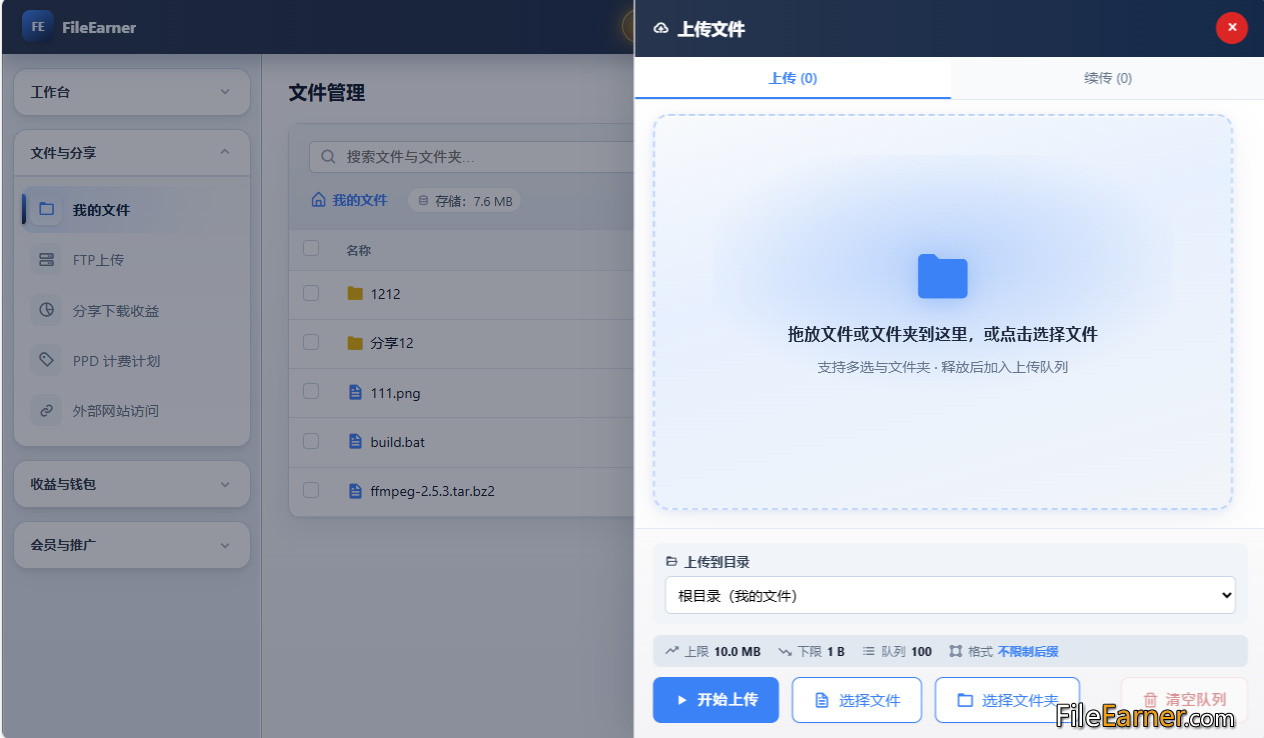The image size is (1264, 738).
Task: Click the 开始上传 button
Action: click(x=716, y=700)
